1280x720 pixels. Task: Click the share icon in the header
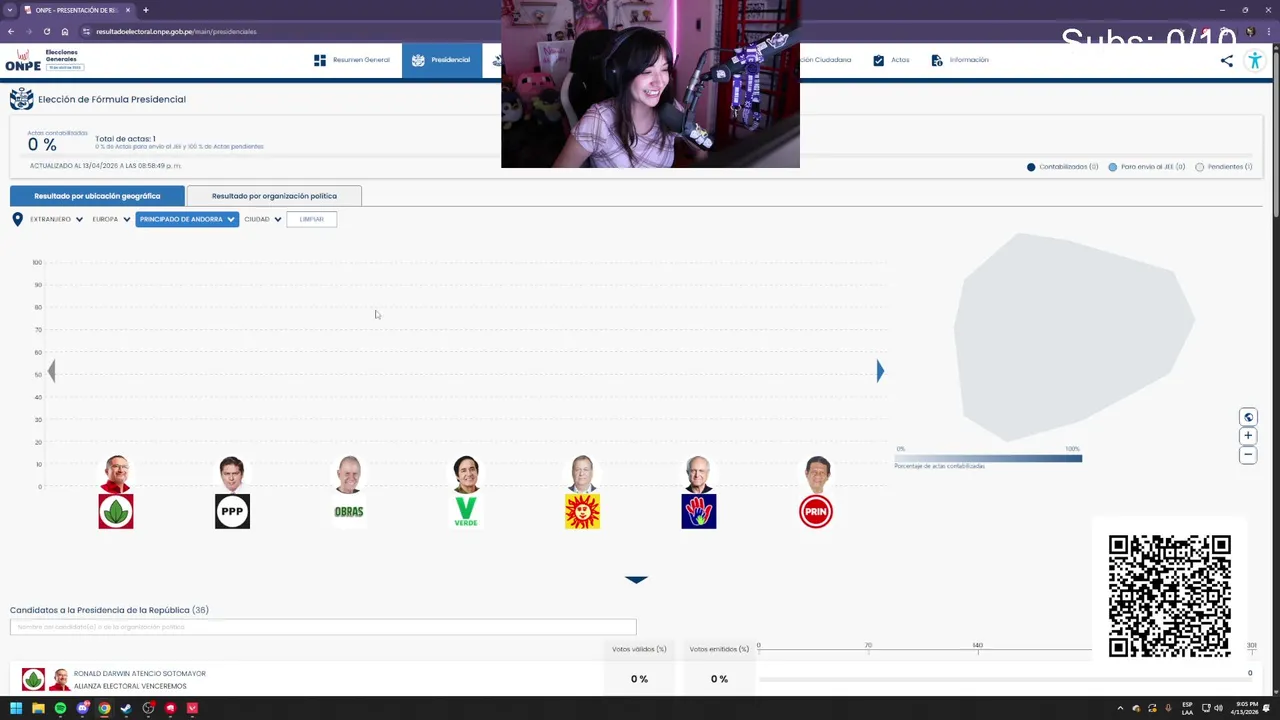pyautogui.click(x=1227, y=60)
